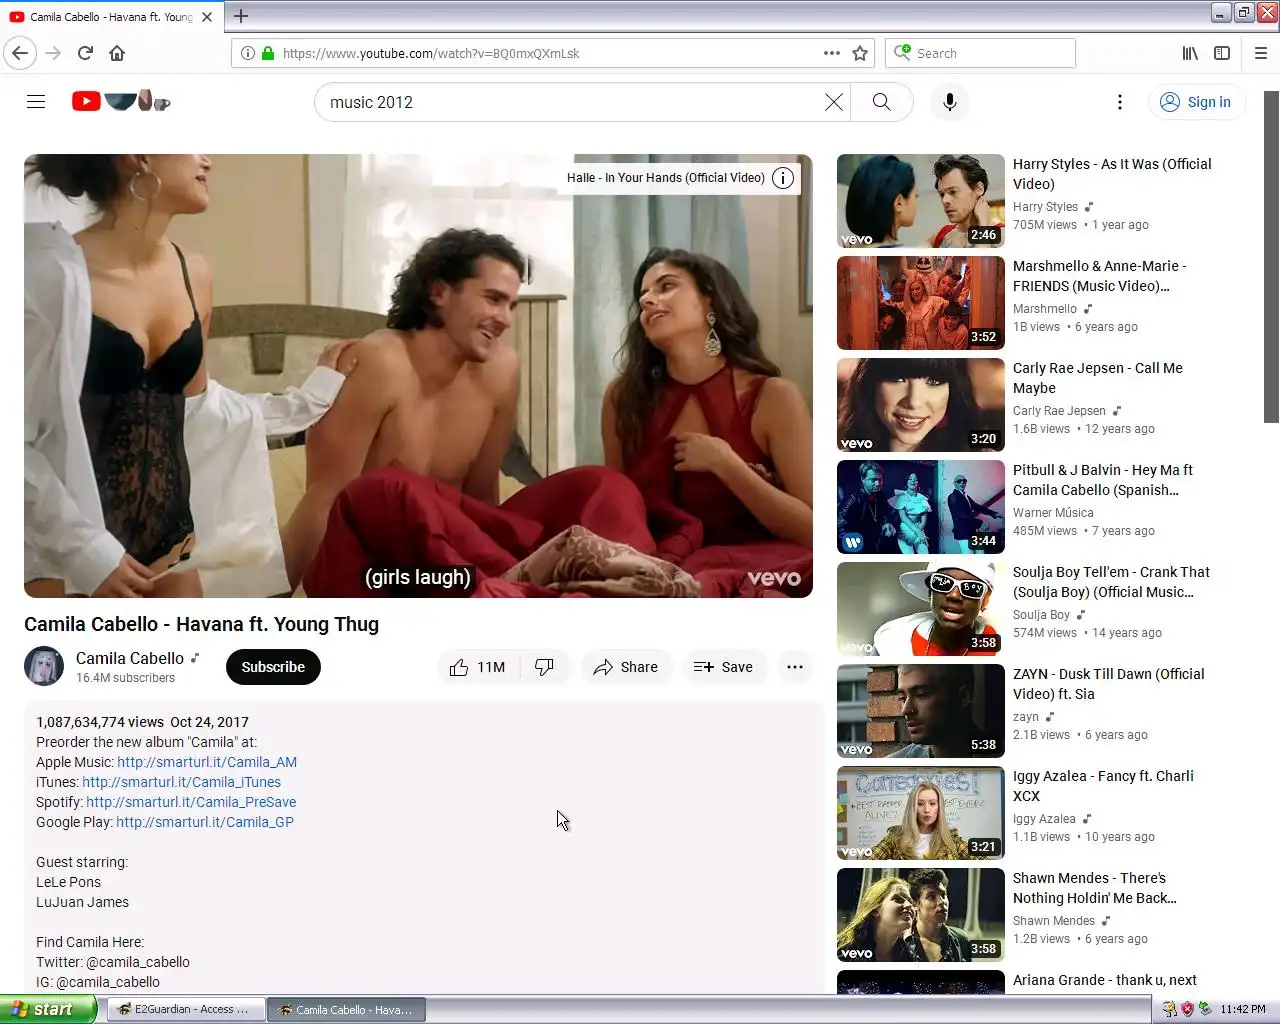1280x1024 pixels.
Task: Click the video player frame
Action: pyautogui.click(x=418, y=376)
